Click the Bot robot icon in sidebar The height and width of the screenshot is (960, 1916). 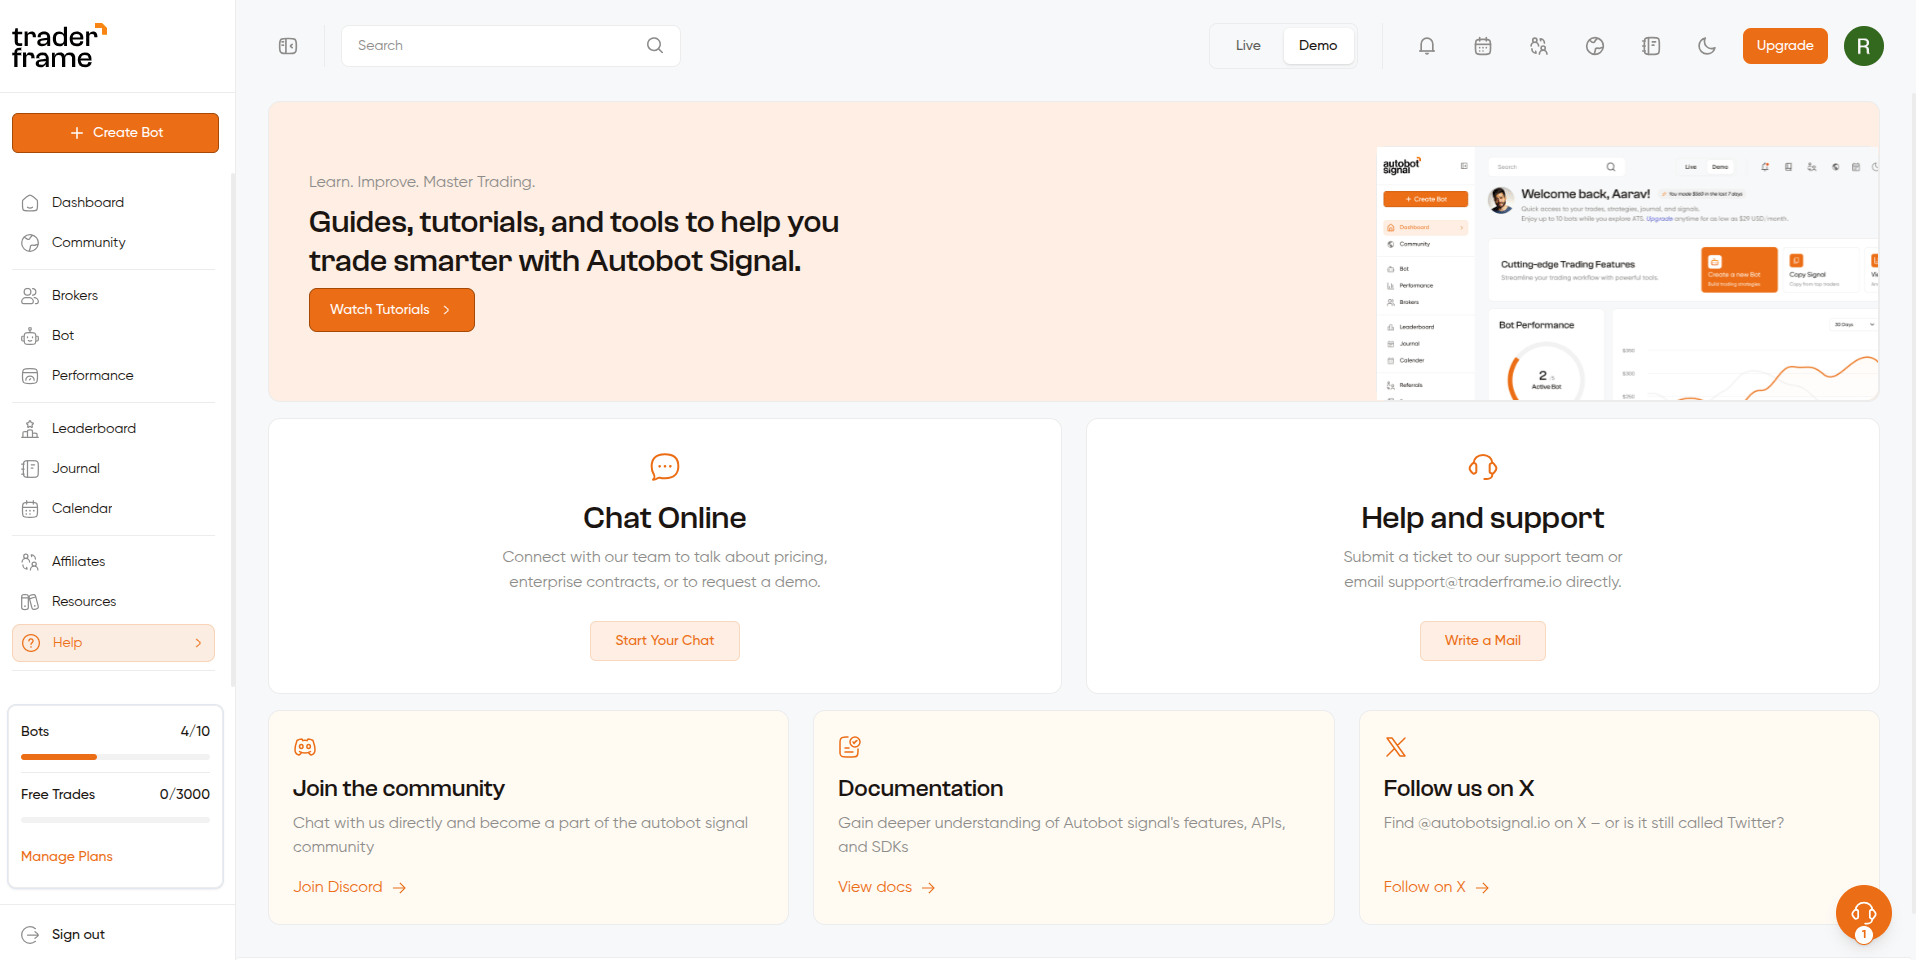pos(30,336)
